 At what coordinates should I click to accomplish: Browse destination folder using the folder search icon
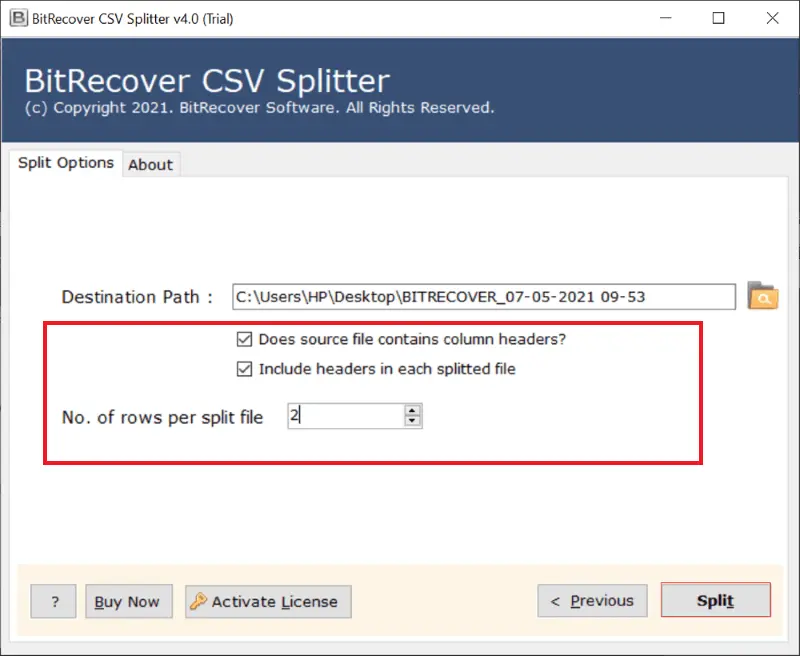pyautogui.click(x=763, y=296)
